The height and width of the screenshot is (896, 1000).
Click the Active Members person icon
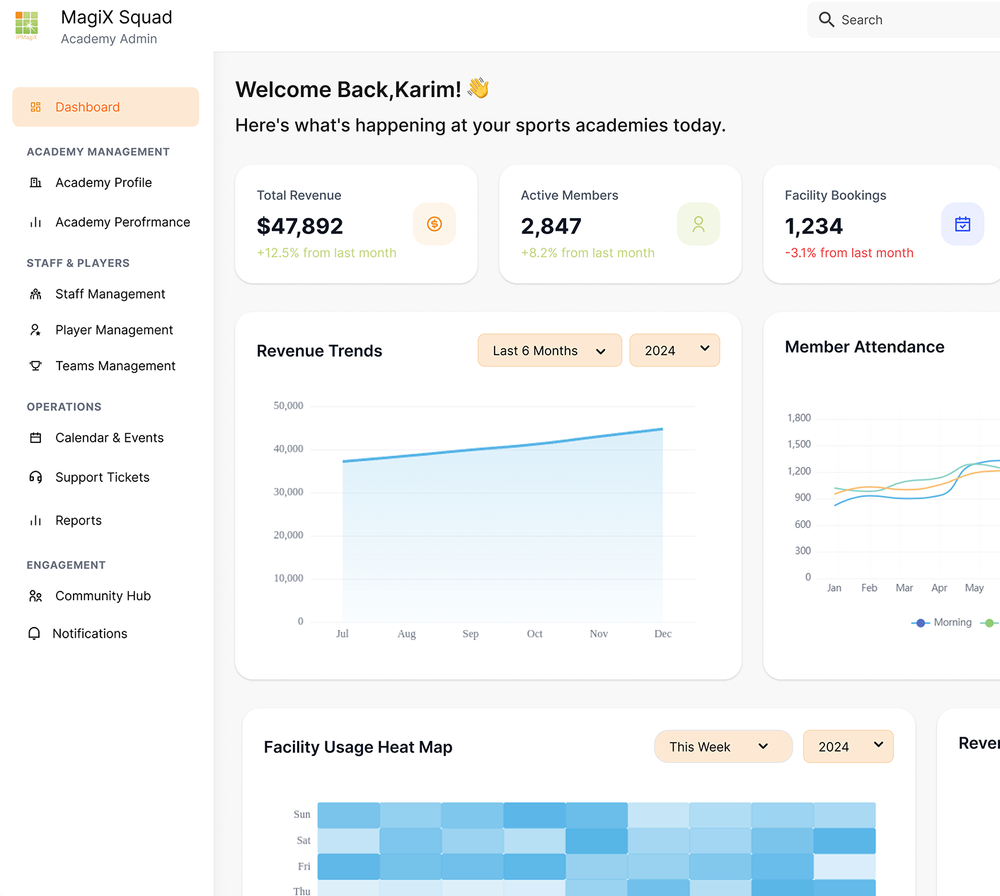pos(698,224)
